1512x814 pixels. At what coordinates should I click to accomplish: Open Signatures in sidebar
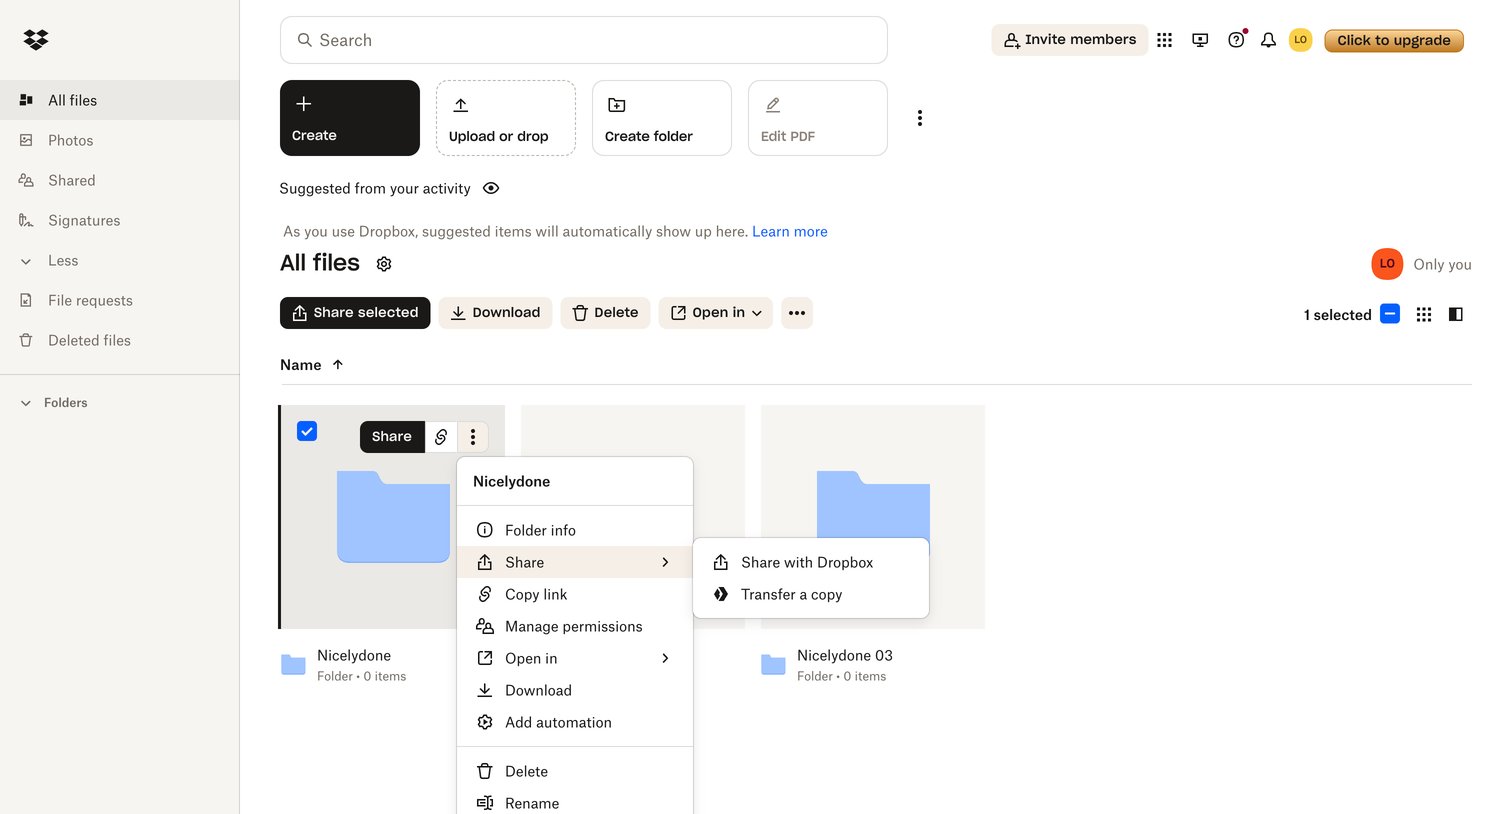120,220
